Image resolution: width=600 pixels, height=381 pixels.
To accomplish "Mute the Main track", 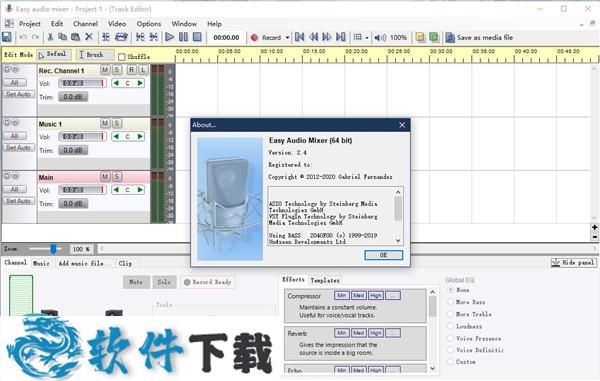I will (x=104, y=176).
